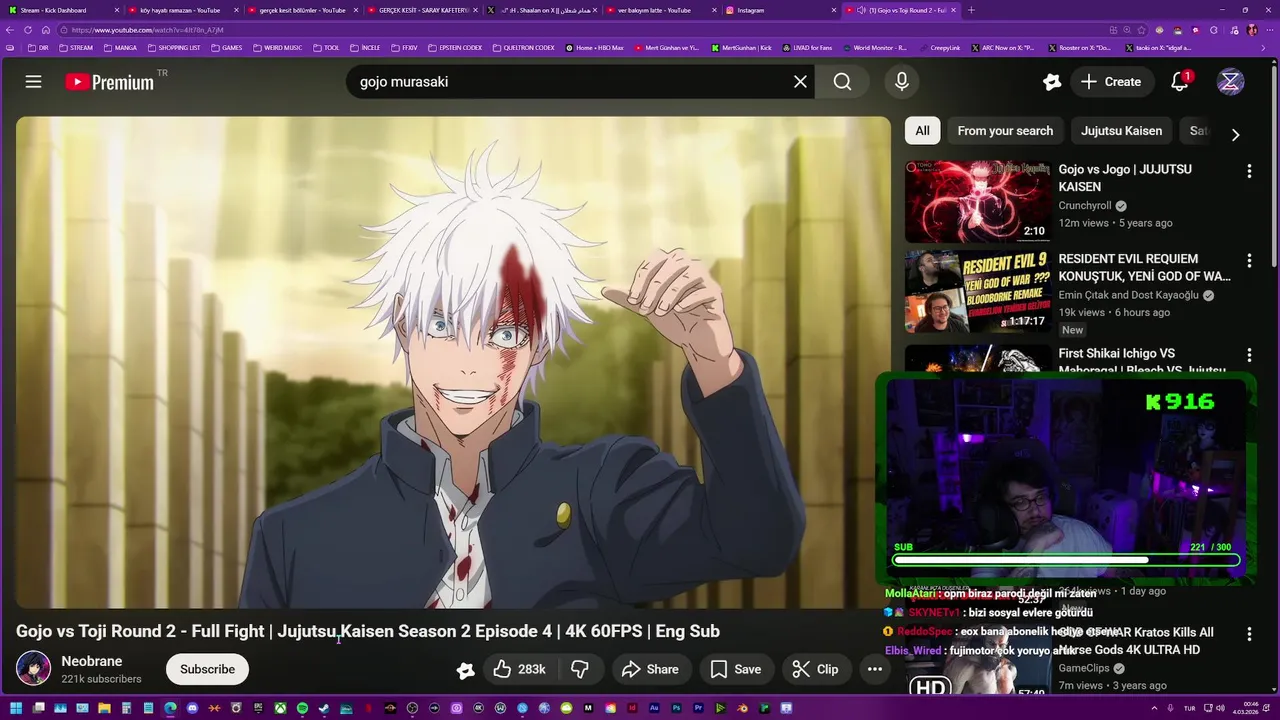Open options for Gojo vs Jogo video
1280x720 pixels.
coord(1249,172)
